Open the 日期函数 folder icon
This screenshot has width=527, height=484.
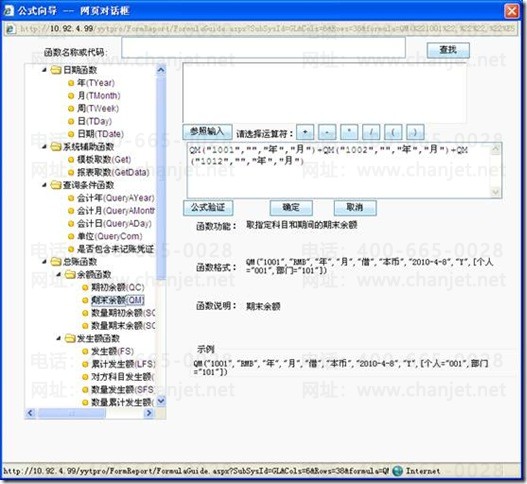pyautogui.click(x=55, y=70)
